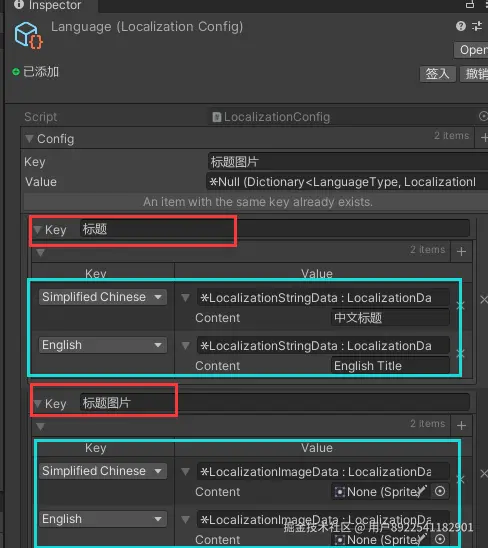Edit Content field containing 中文标题
This screenshot has height=548, width=488.
click(390, 318)
